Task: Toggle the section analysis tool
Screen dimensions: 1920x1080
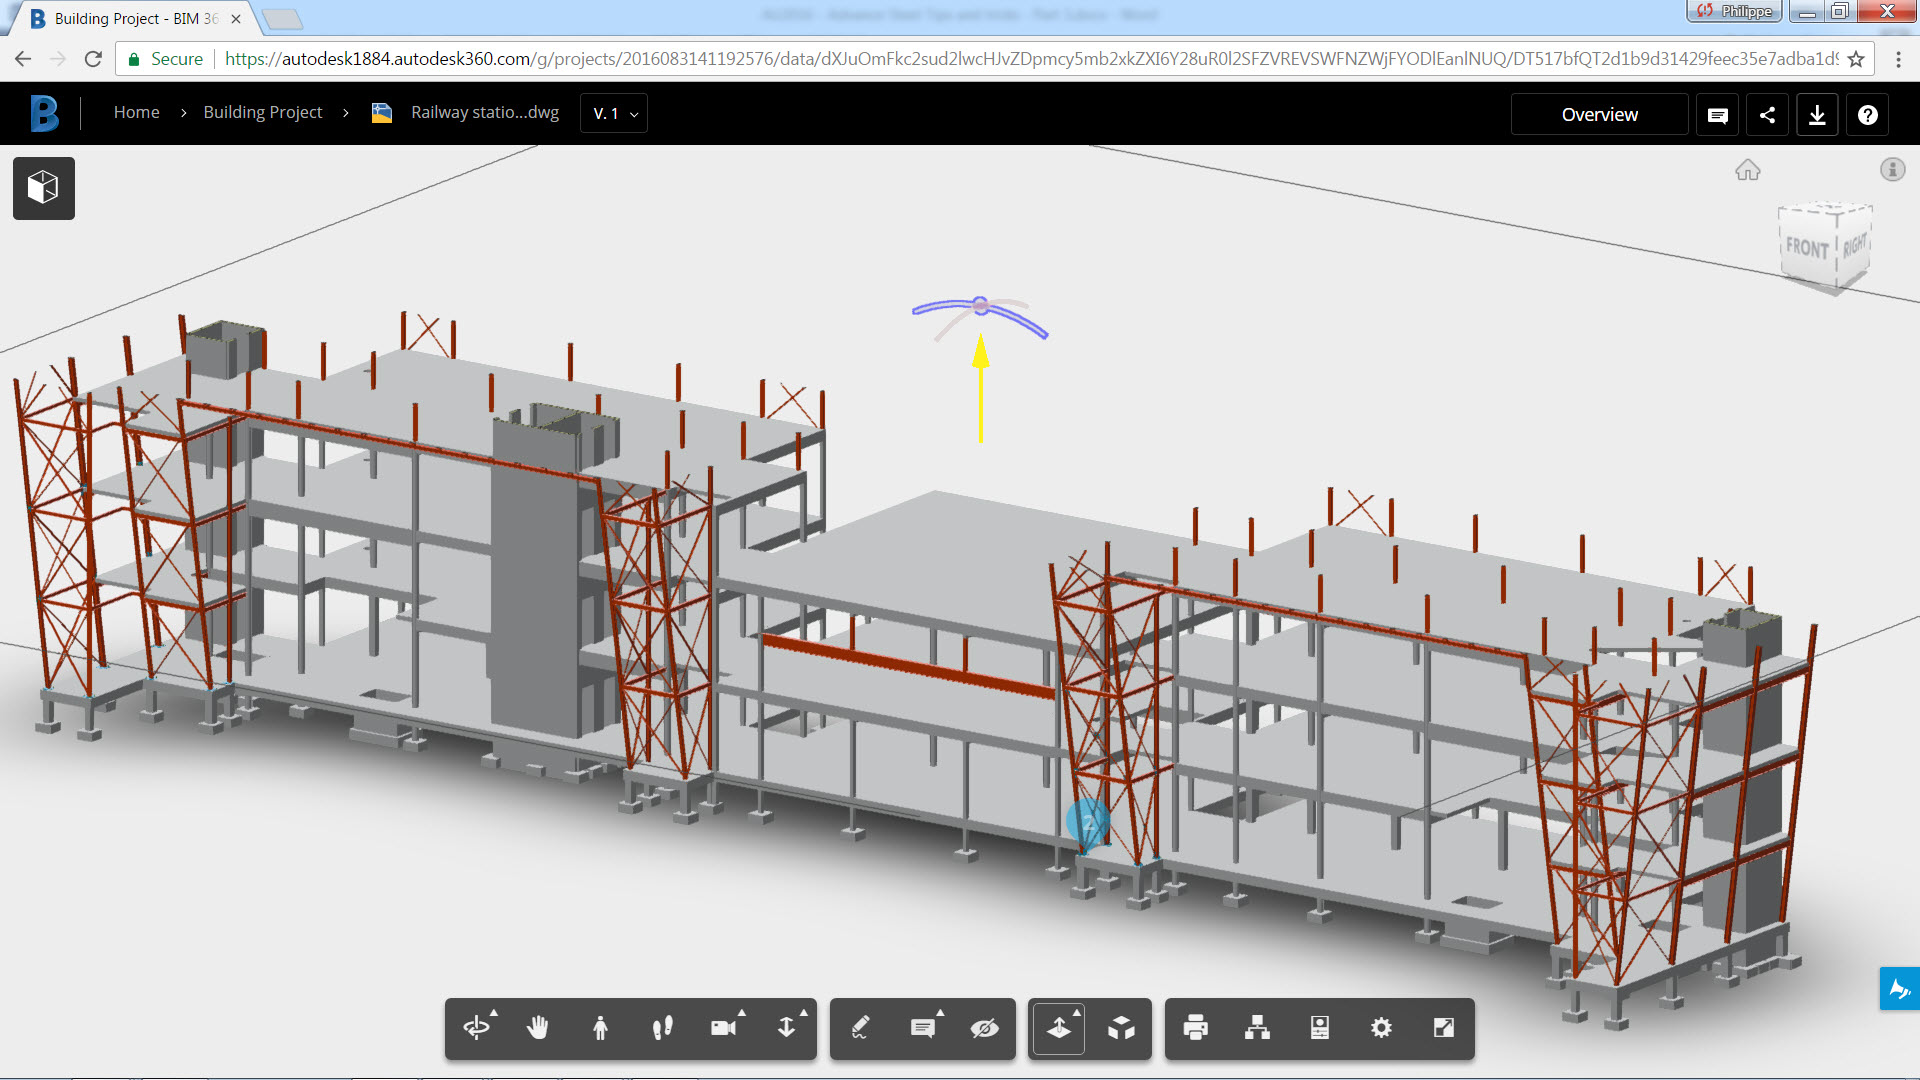Action: click(x=1059, y=1028)
